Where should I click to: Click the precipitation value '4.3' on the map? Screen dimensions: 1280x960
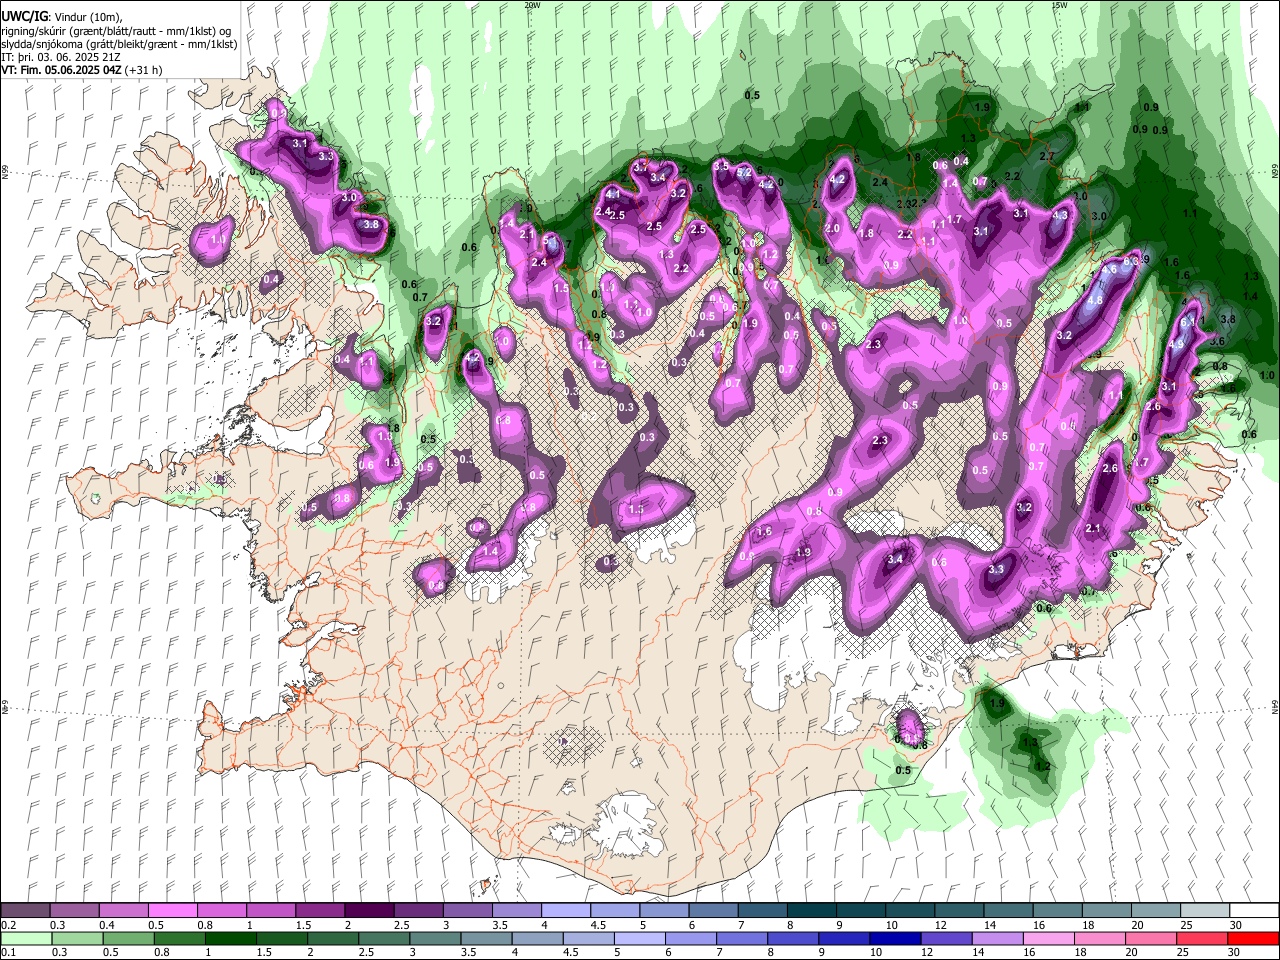point(1060,215)
